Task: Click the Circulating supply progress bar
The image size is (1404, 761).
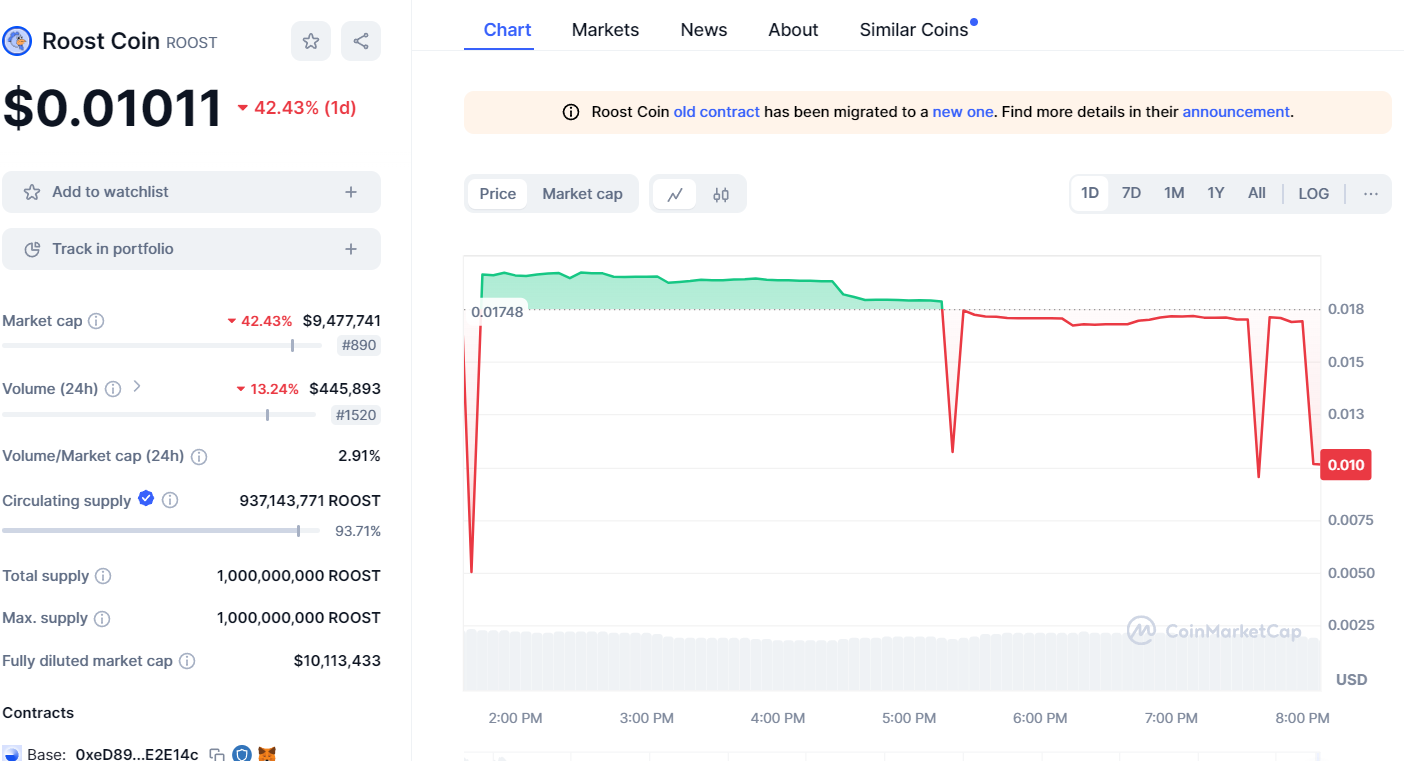Action: point(161,531)
